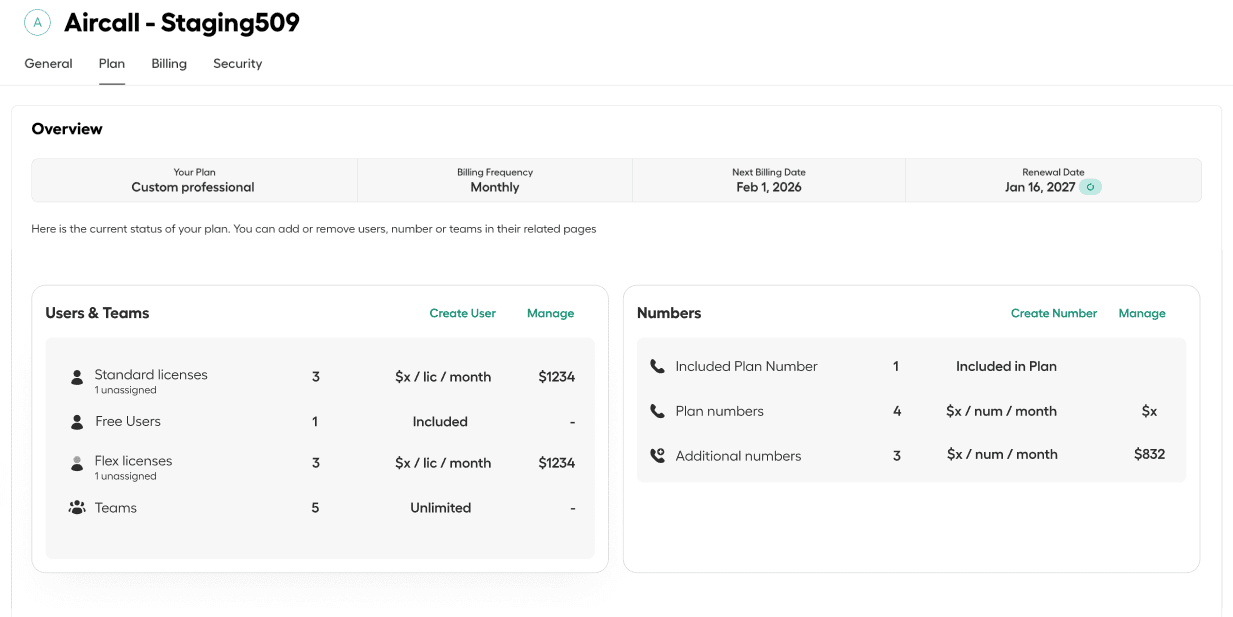Click the Teams row label

(x=116, y=508)
